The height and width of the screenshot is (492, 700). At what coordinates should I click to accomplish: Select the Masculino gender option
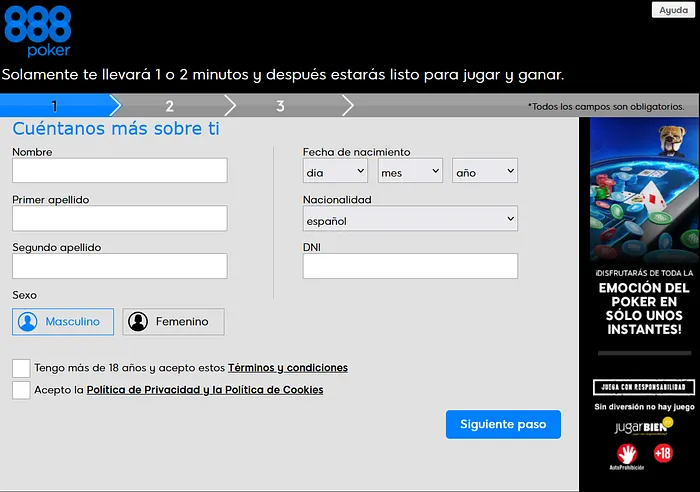[x=63, y=322]
